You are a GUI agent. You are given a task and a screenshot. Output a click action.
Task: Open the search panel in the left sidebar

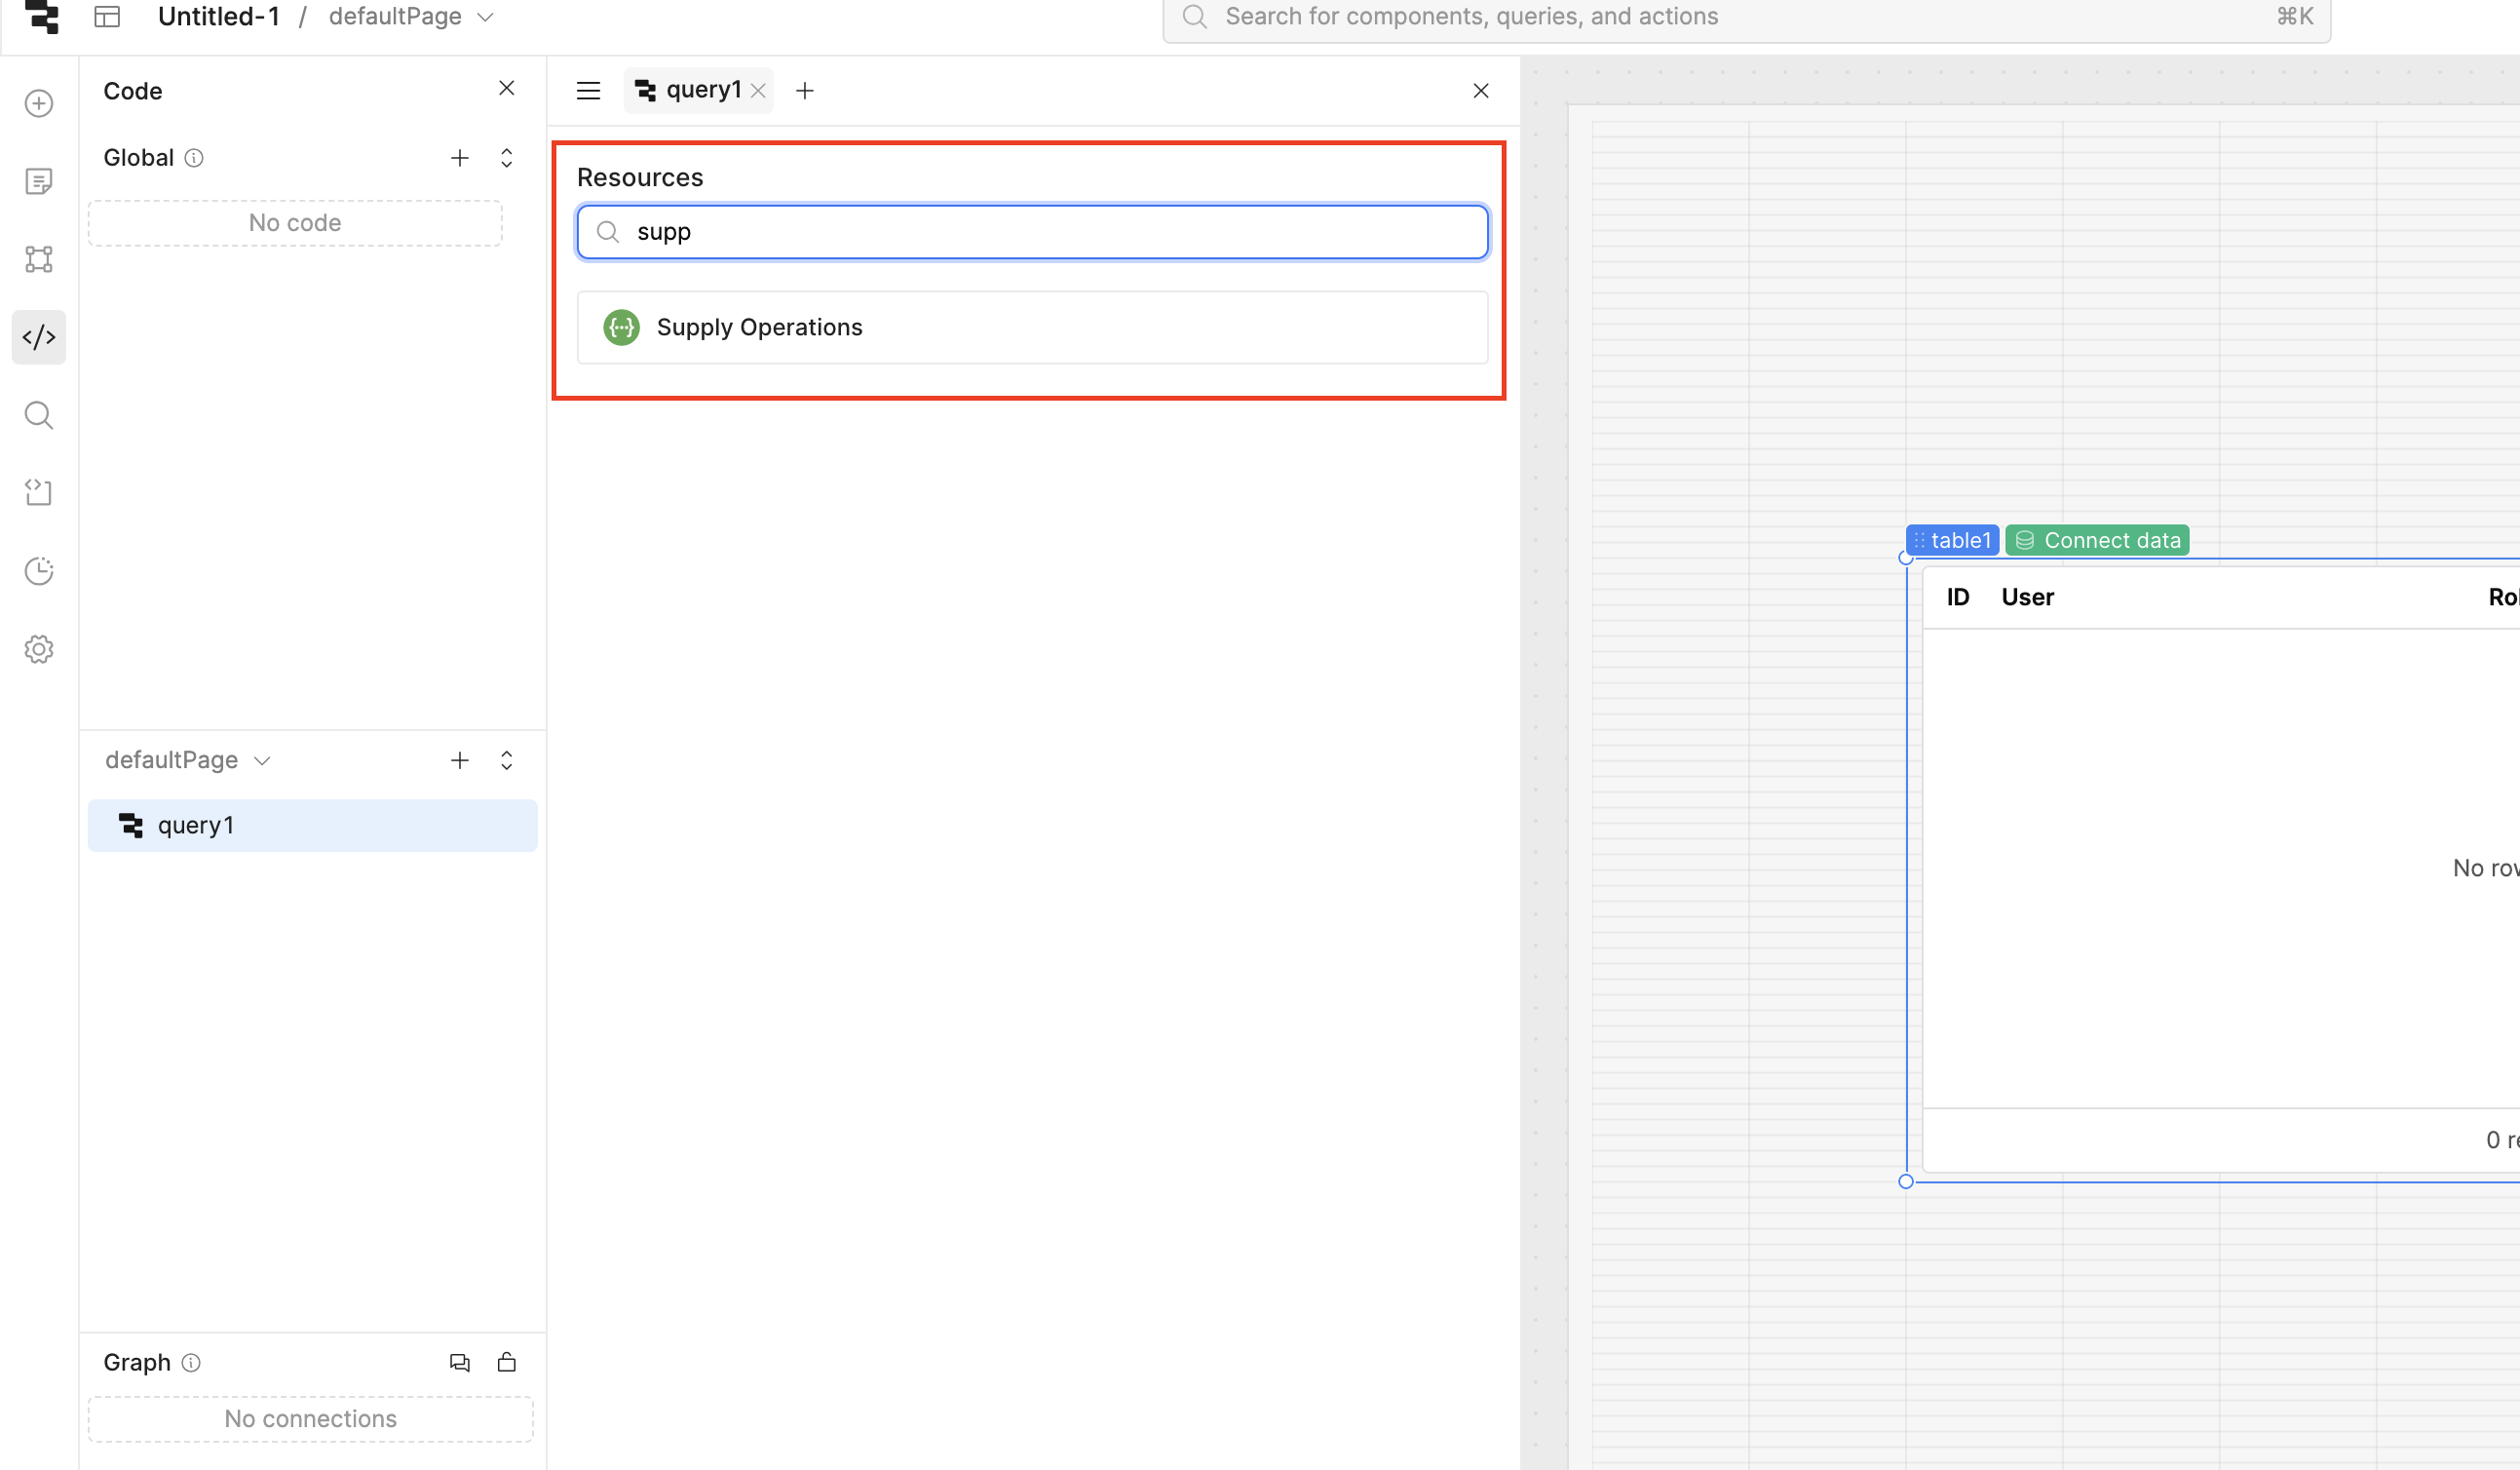point(39,415)
